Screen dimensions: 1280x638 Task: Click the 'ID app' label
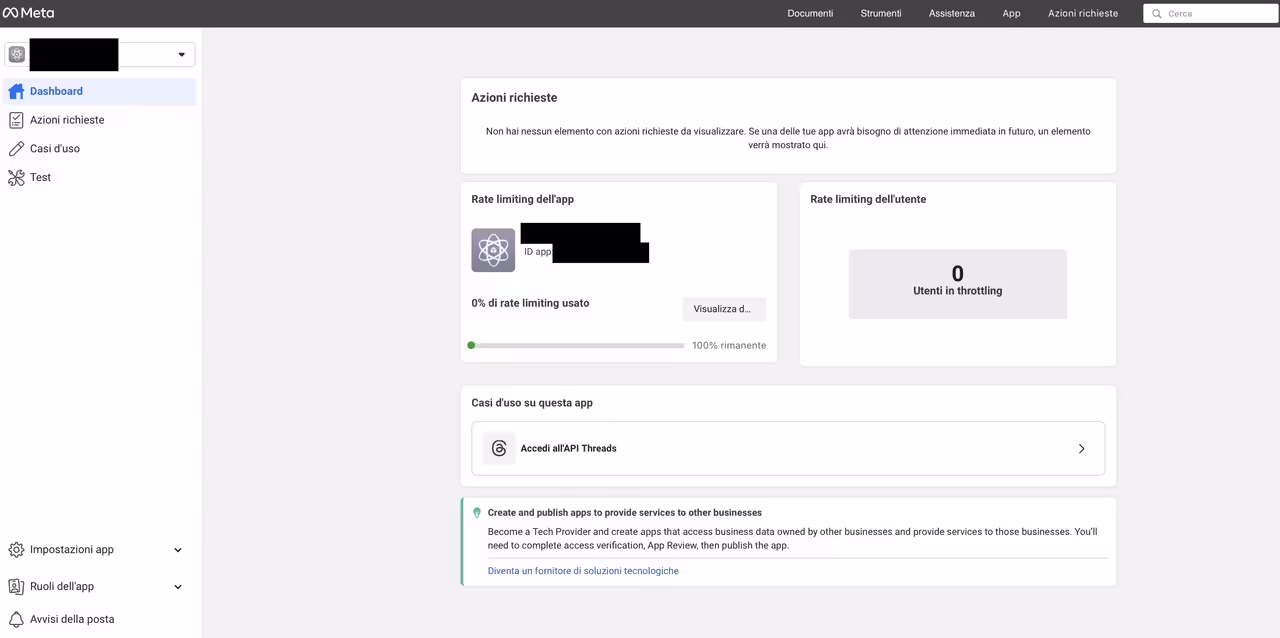coord(537,252)
